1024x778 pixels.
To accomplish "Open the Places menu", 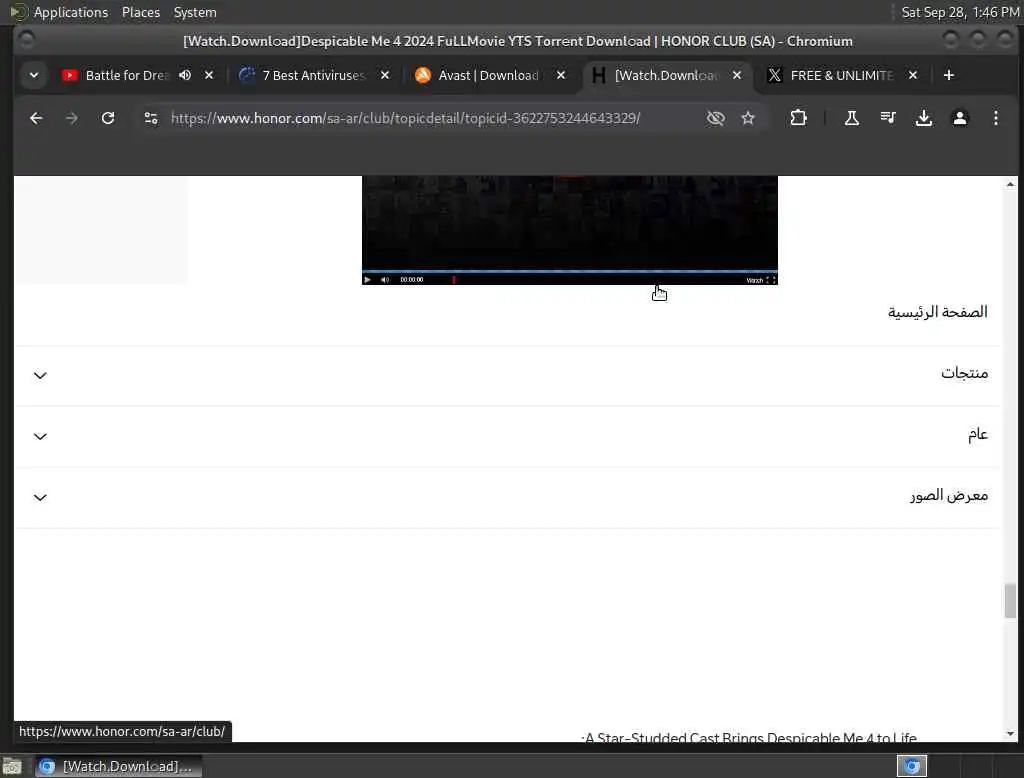I will tap(140, 12).
